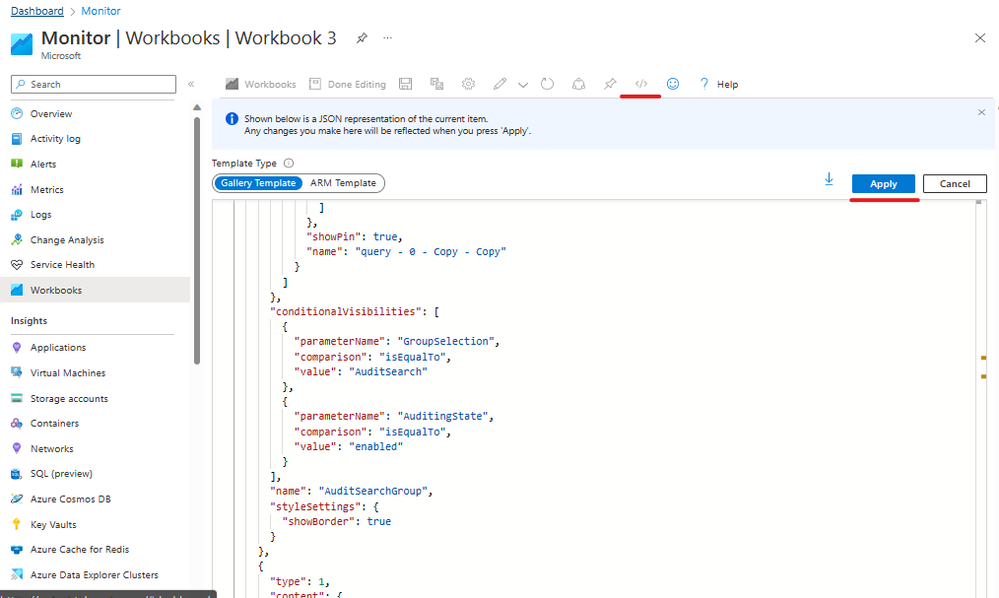The height and width of the screenshot is (598, 999).
Task: Open Help from the toolbar
Action: [x=719, y=84]
